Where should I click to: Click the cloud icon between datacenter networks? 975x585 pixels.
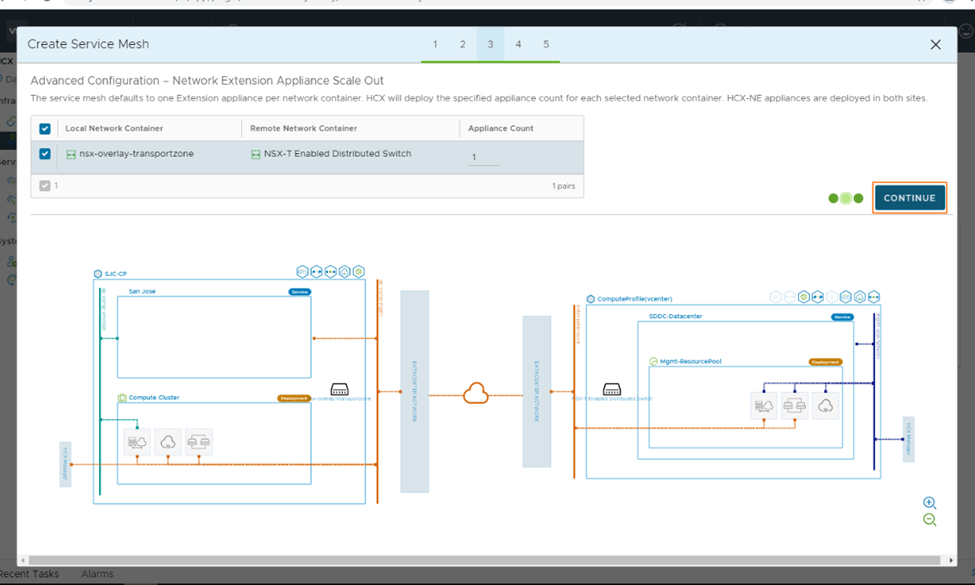[476, 393]
